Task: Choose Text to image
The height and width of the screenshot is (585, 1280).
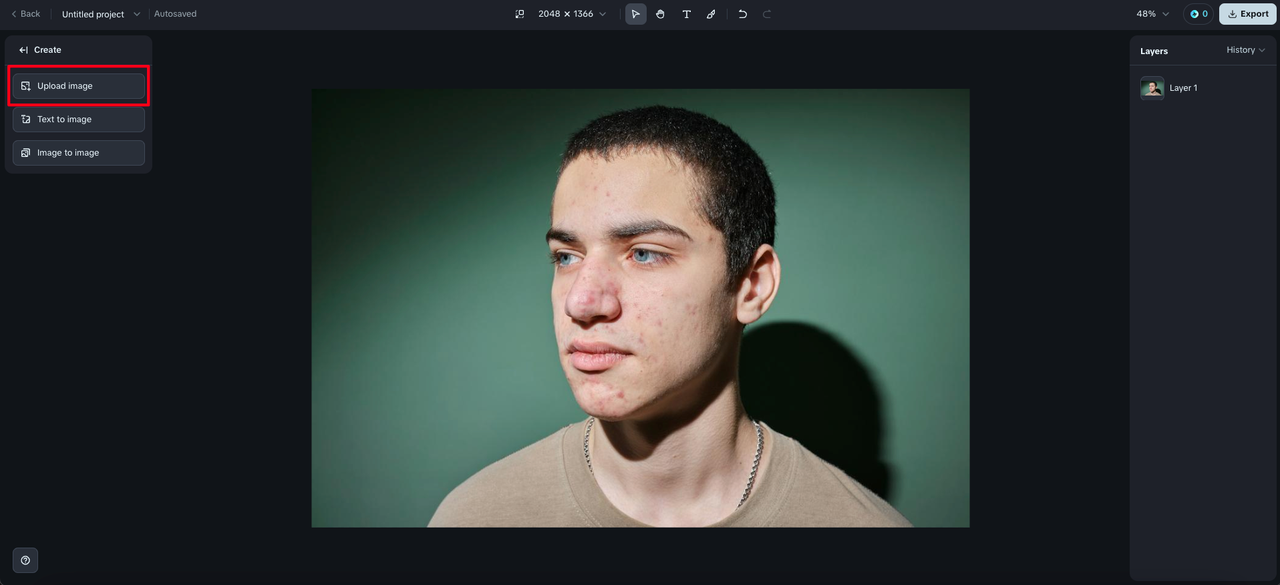Action: (79, 119)
